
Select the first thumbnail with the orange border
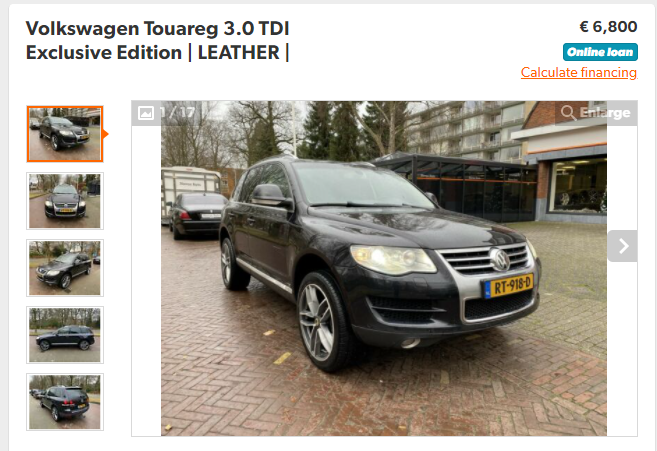point(65,134)
